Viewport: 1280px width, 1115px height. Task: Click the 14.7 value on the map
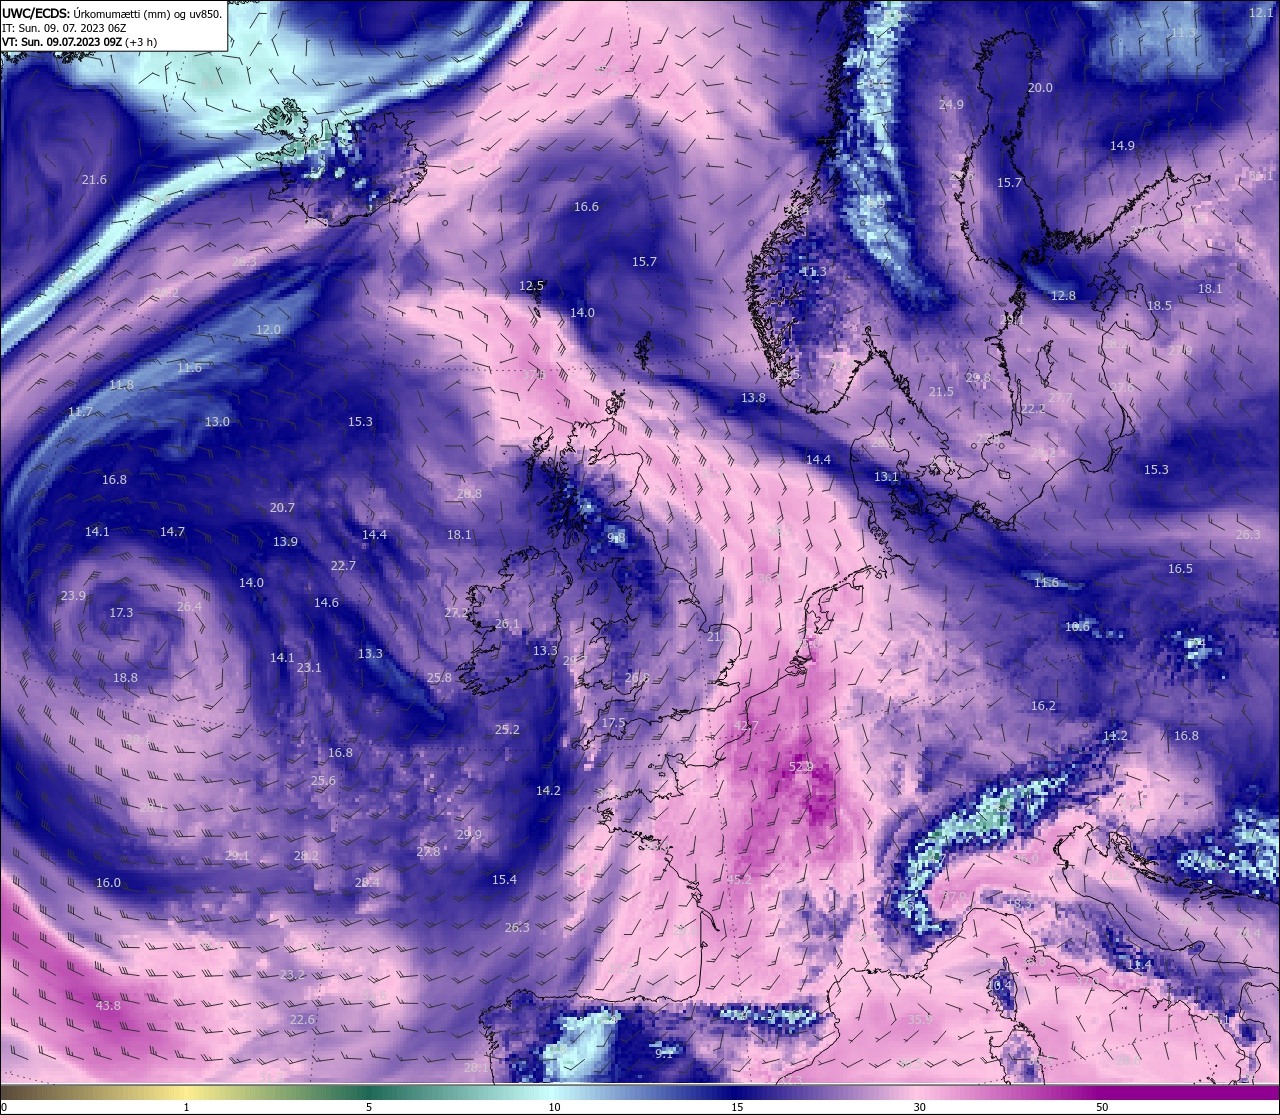[x=172, y=532]
